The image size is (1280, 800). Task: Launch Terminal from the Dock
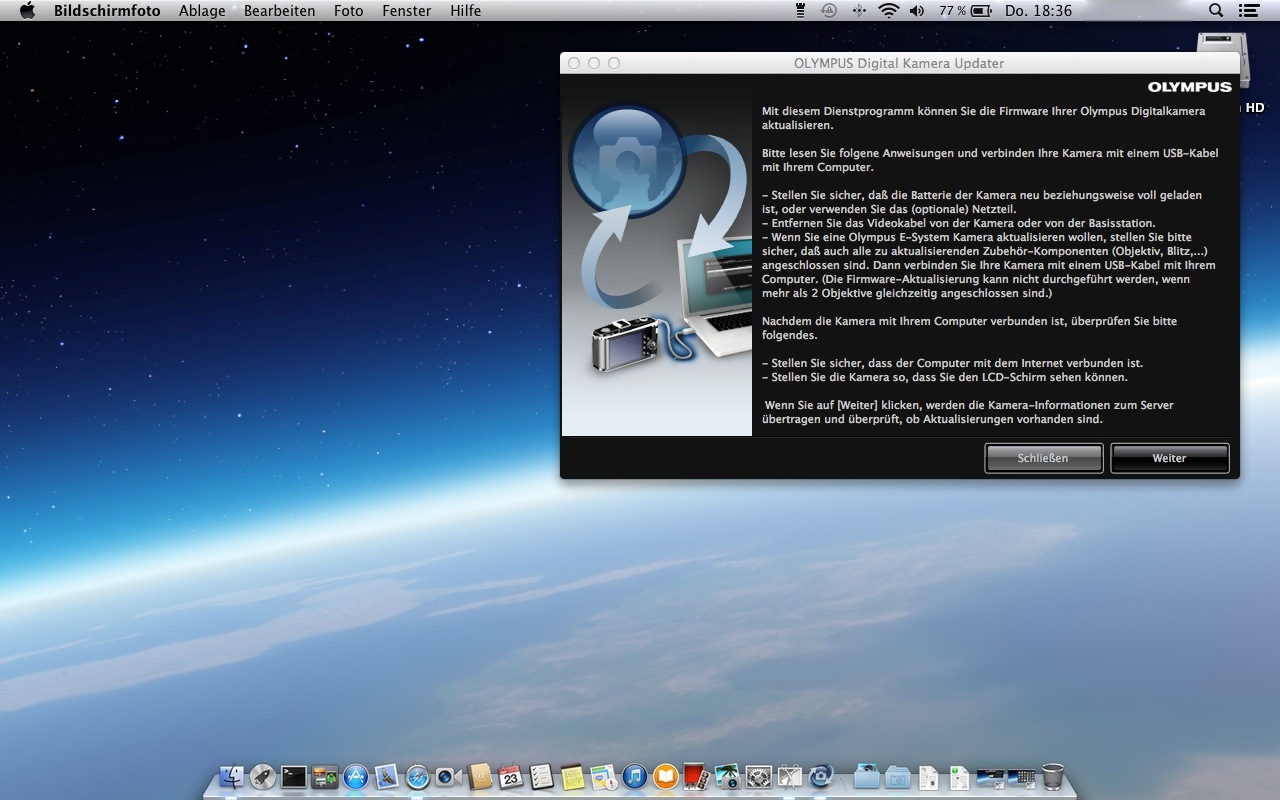pos(294,776)
